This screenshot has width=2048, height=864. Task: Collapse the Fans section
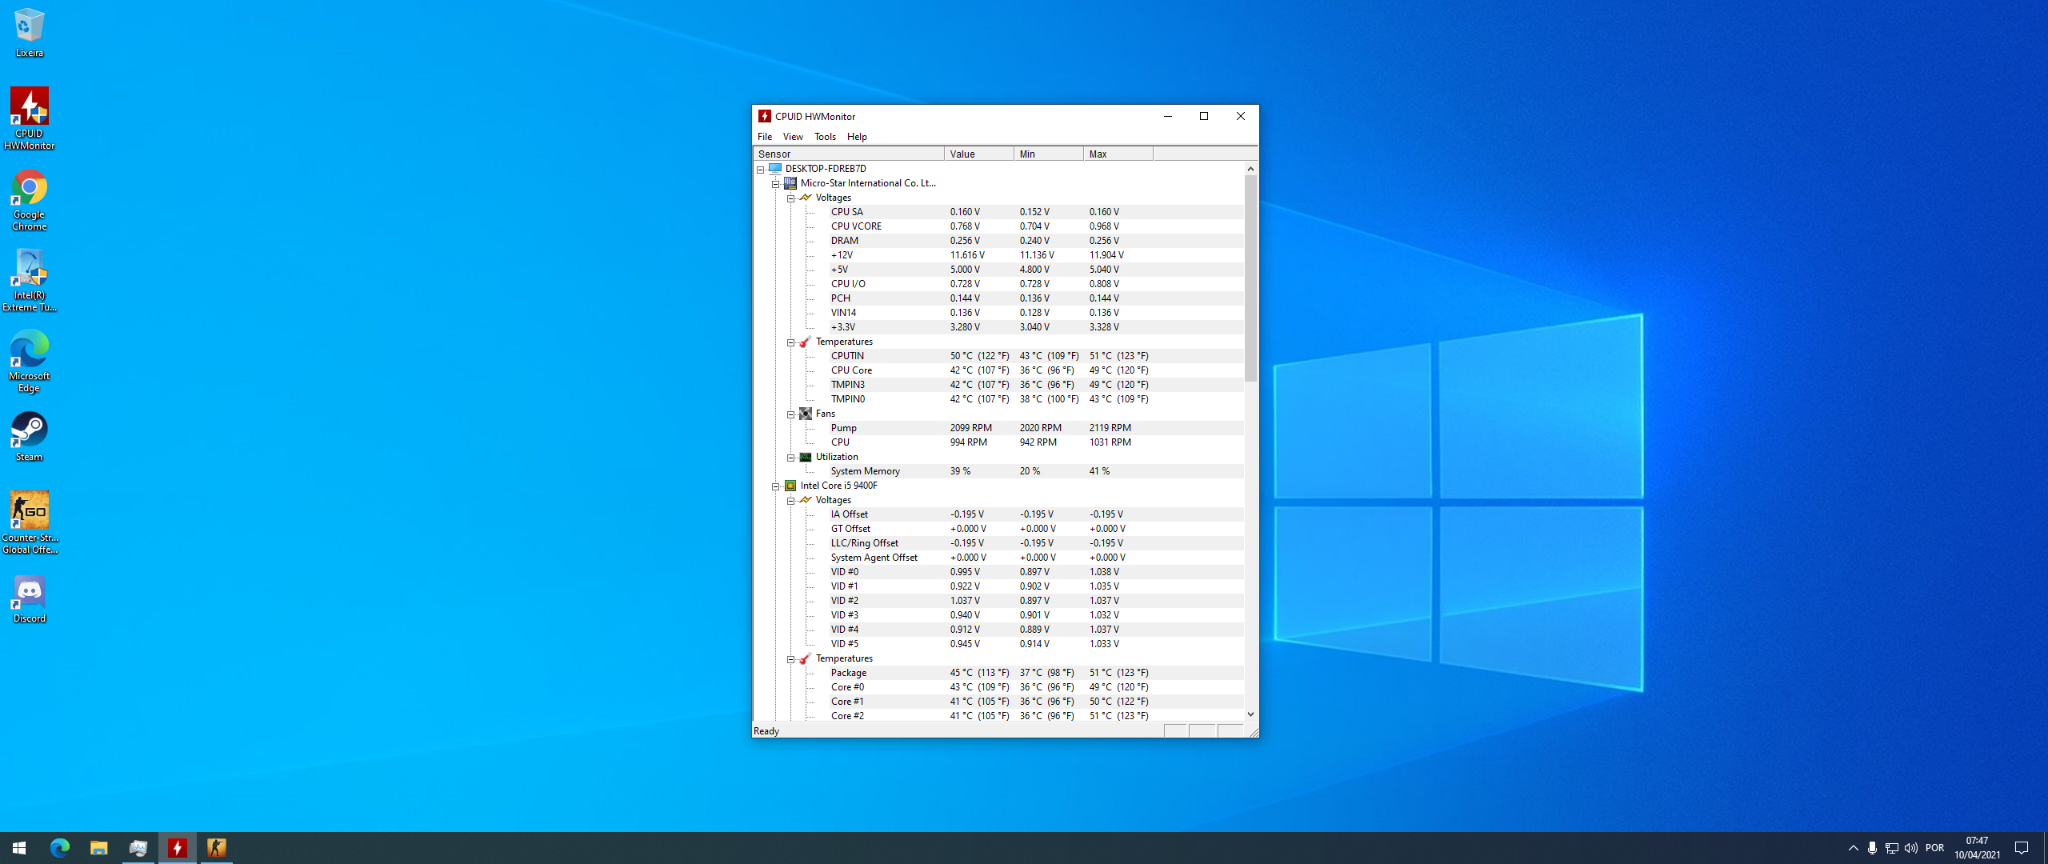tap(790, 414)
